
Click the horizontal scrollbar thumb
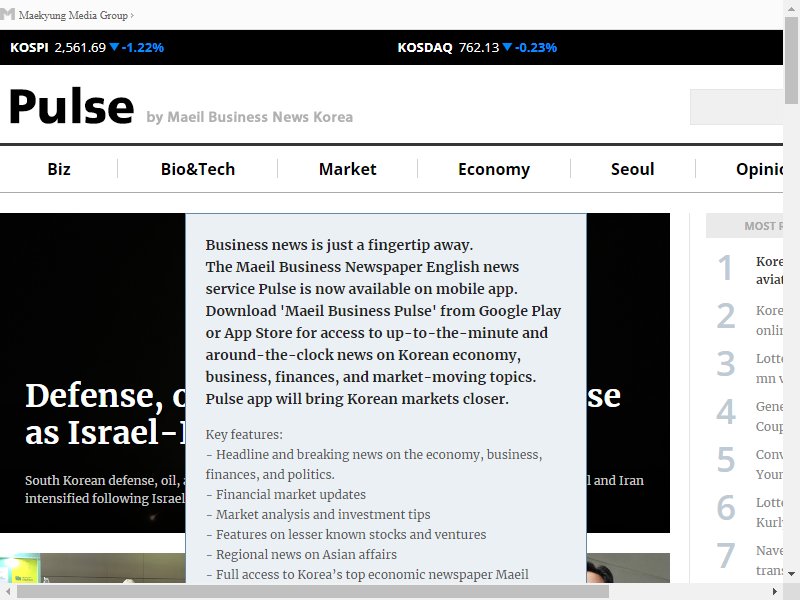click(x=313, y=592)
